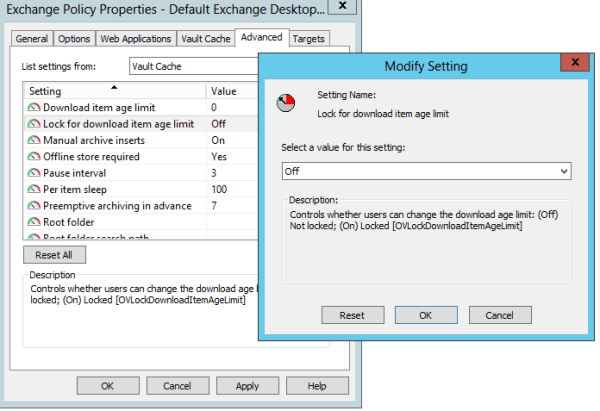The image size is (600, 411).
Task: Click Apply in Exchange Policy Properties
Action: click(247, 385)
